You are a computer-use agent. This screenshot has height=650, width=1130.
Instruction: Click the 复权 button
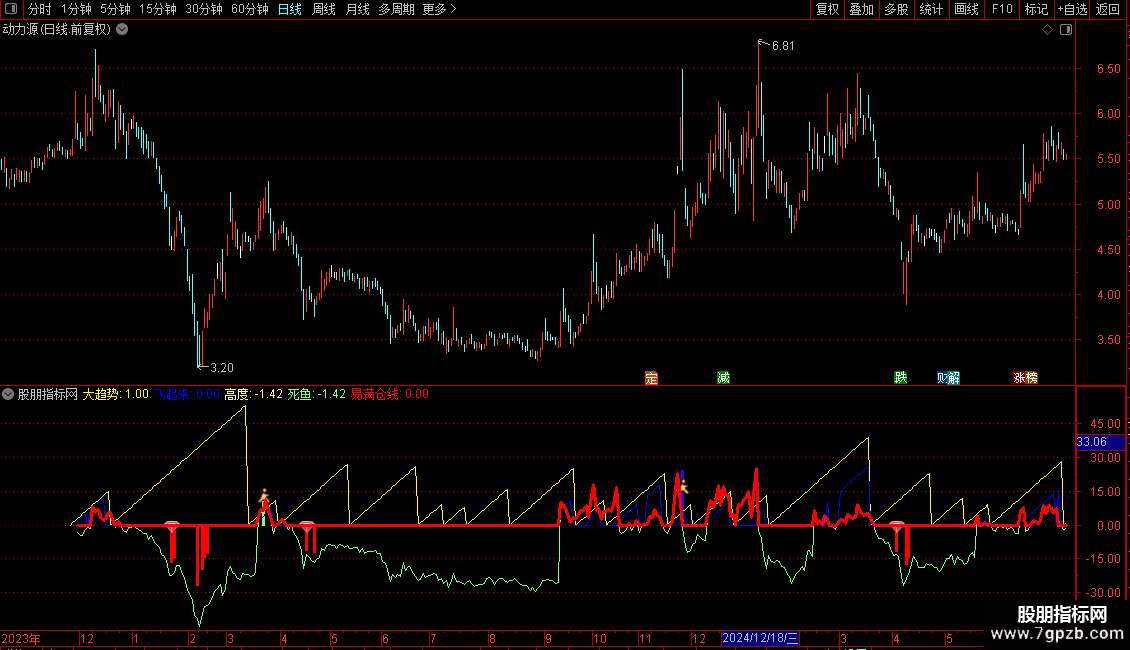pos(827,9)
